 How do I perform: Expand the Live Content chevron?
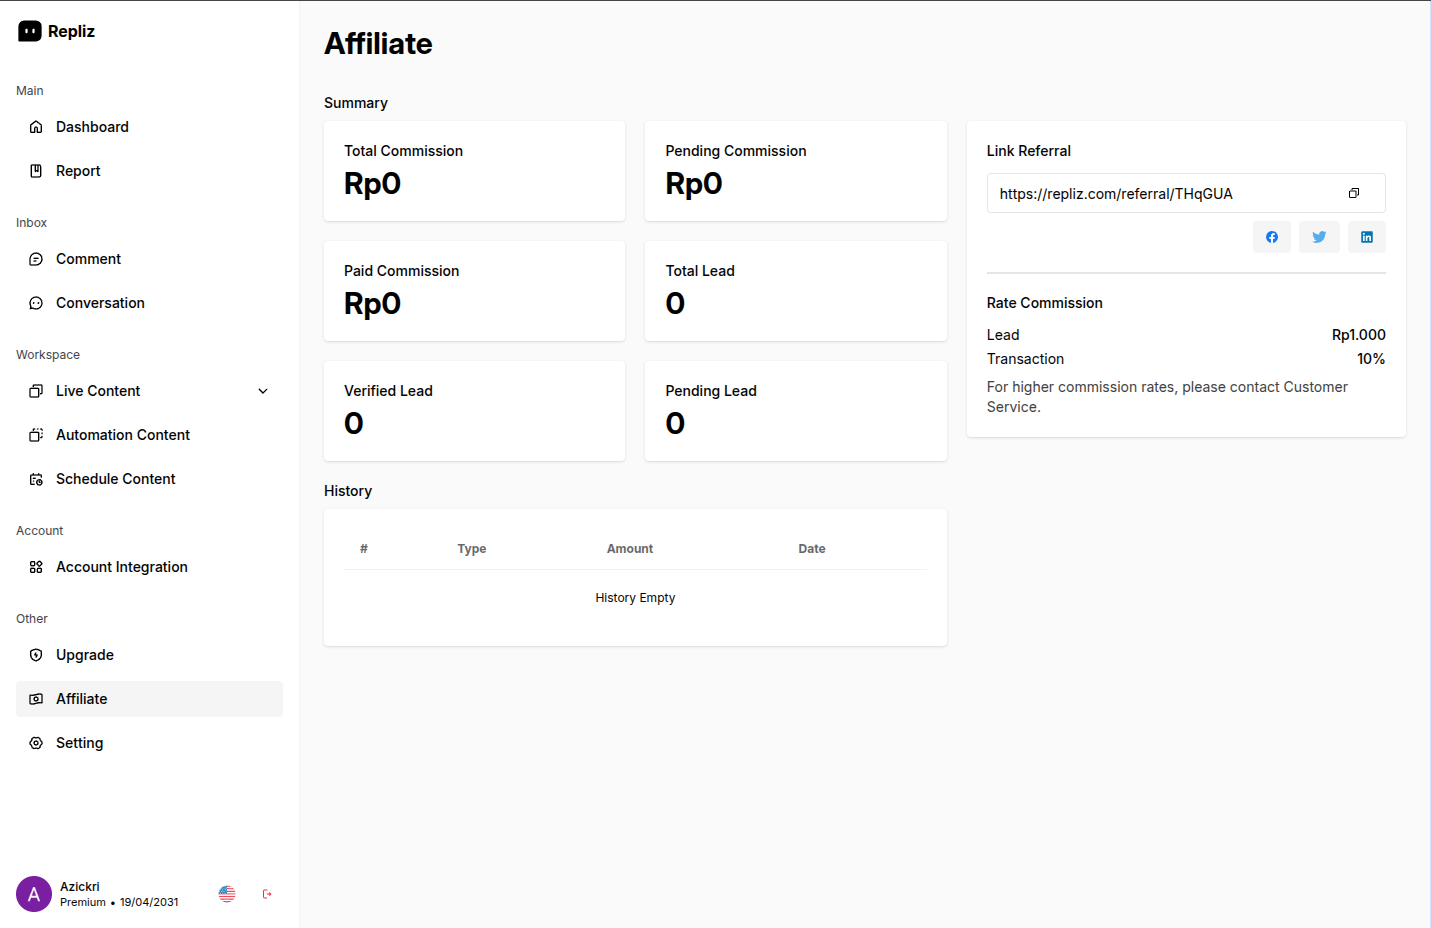[263, 391]
